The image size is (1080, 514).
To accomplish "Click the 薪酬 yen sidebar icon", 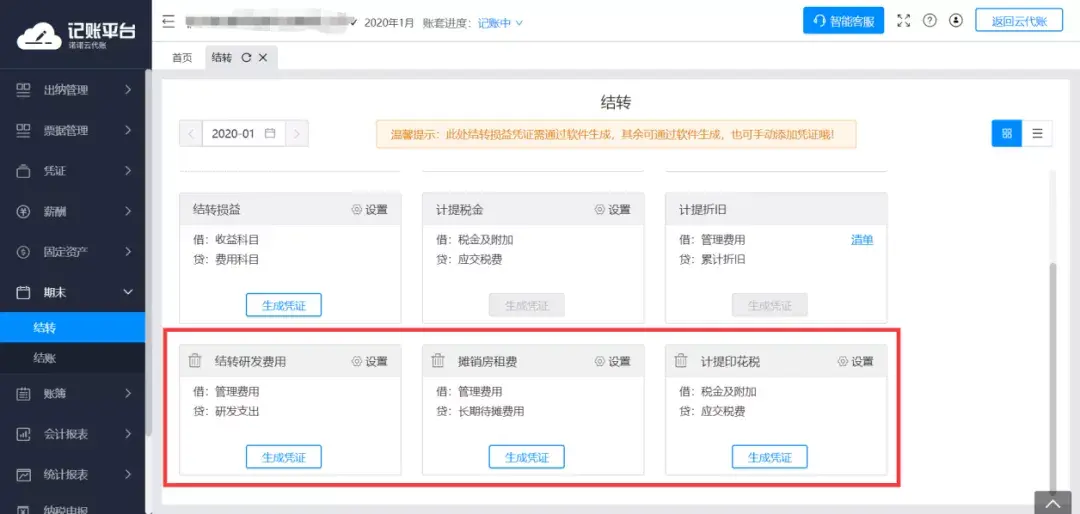I will pos(23,212).
